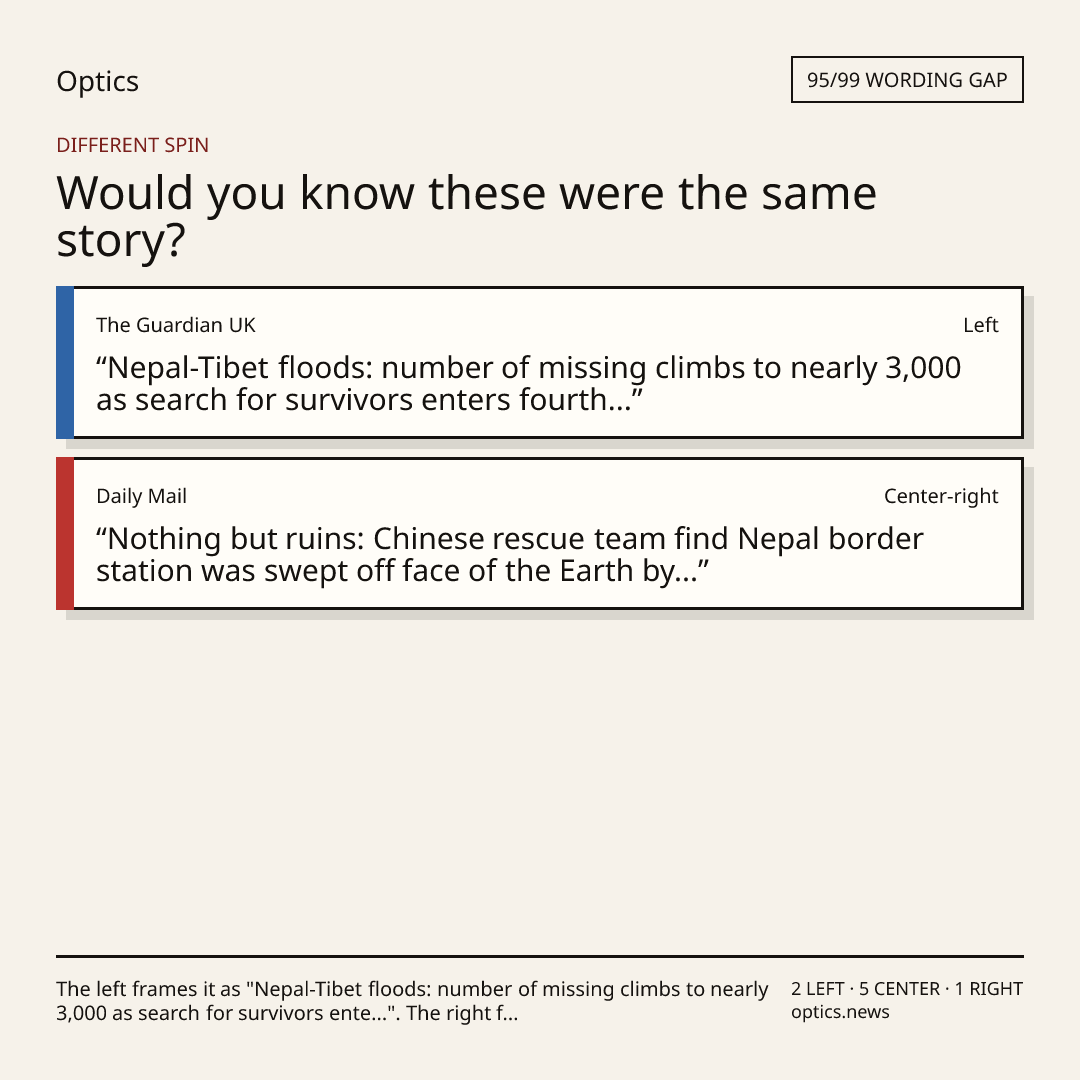Click the '2 LEFT' coverage count

pos(818,989)
